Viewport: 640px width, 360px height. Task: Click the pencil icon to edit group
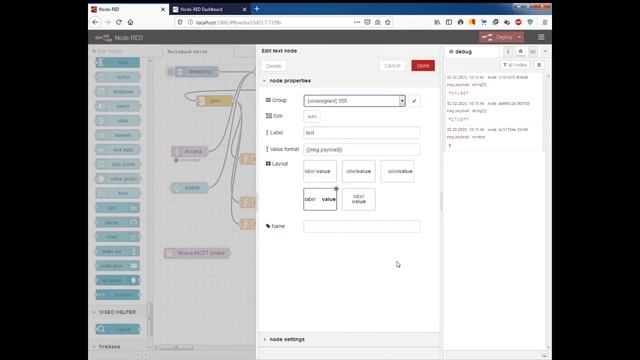(414, 101)
